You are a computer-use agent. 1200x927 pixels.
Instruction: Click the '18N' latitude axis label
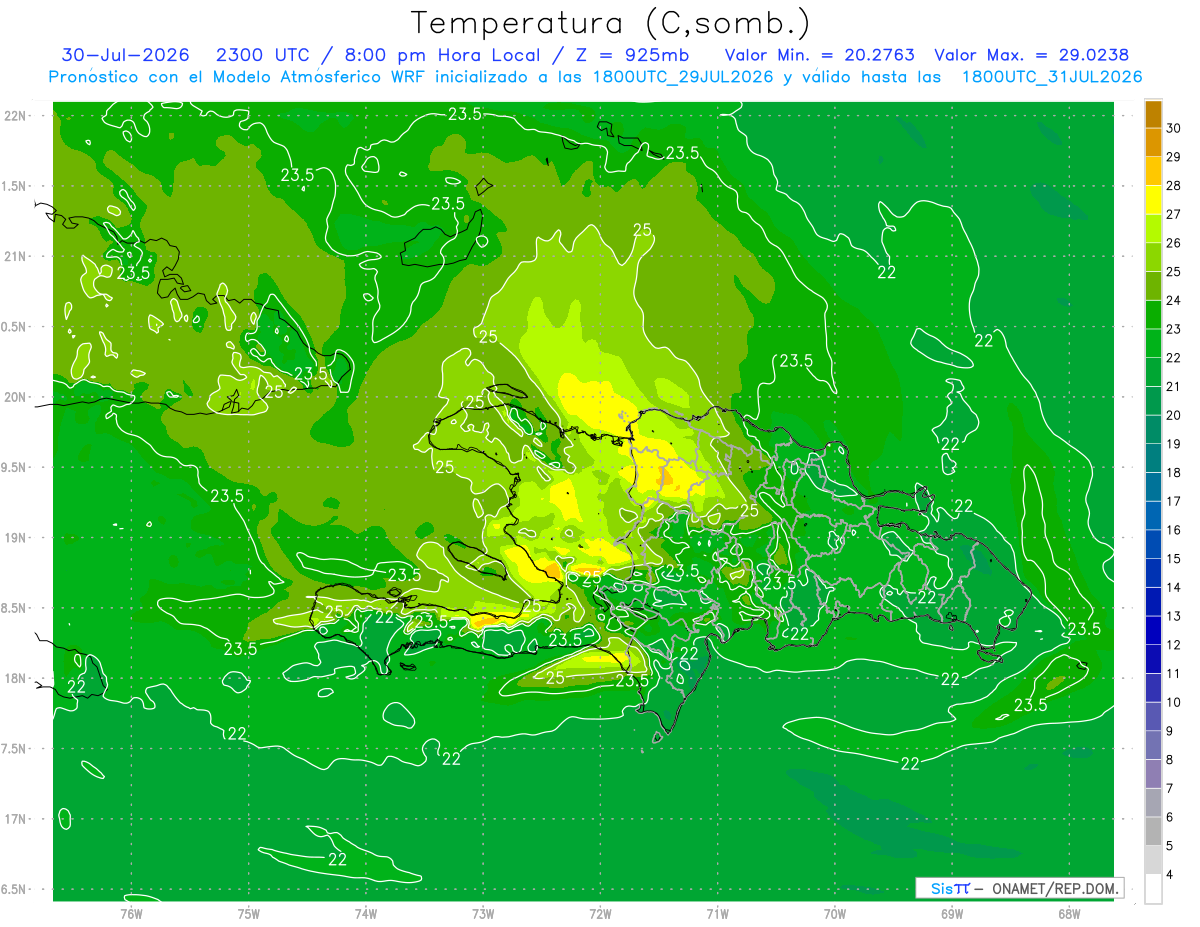point(17,678)
